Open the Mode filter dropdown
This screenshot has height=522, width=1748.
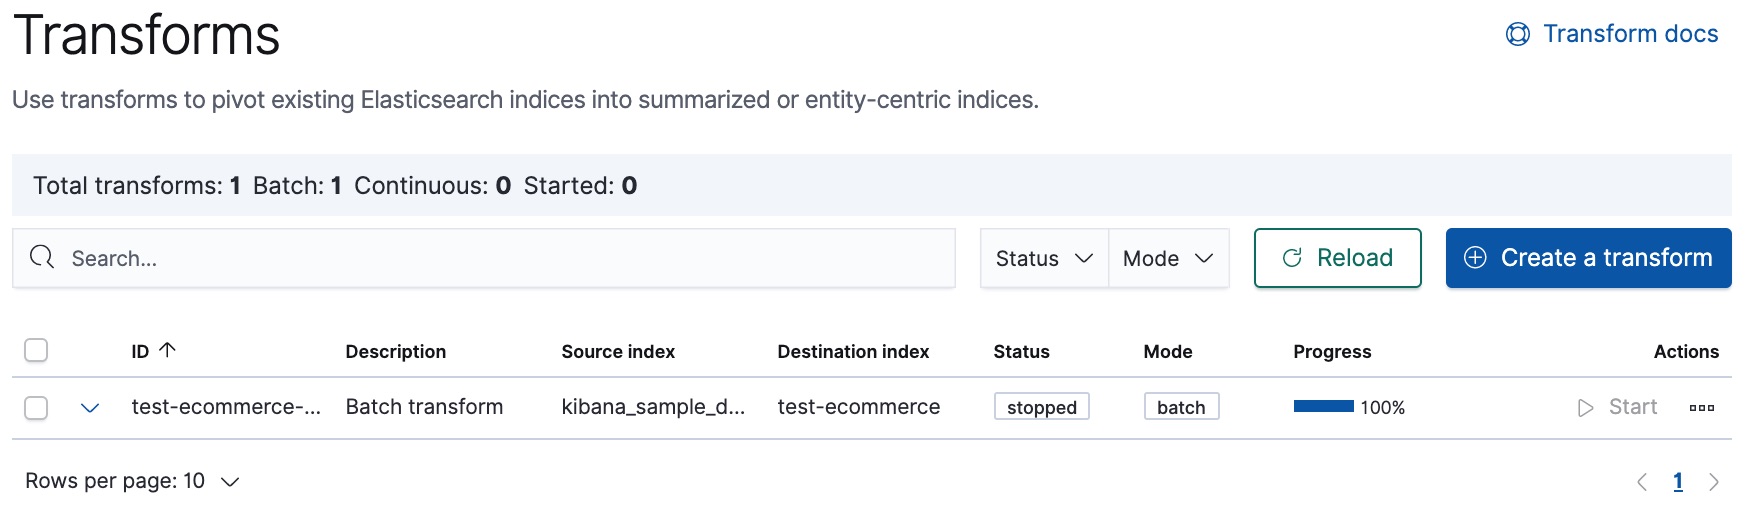[1168, 258]
